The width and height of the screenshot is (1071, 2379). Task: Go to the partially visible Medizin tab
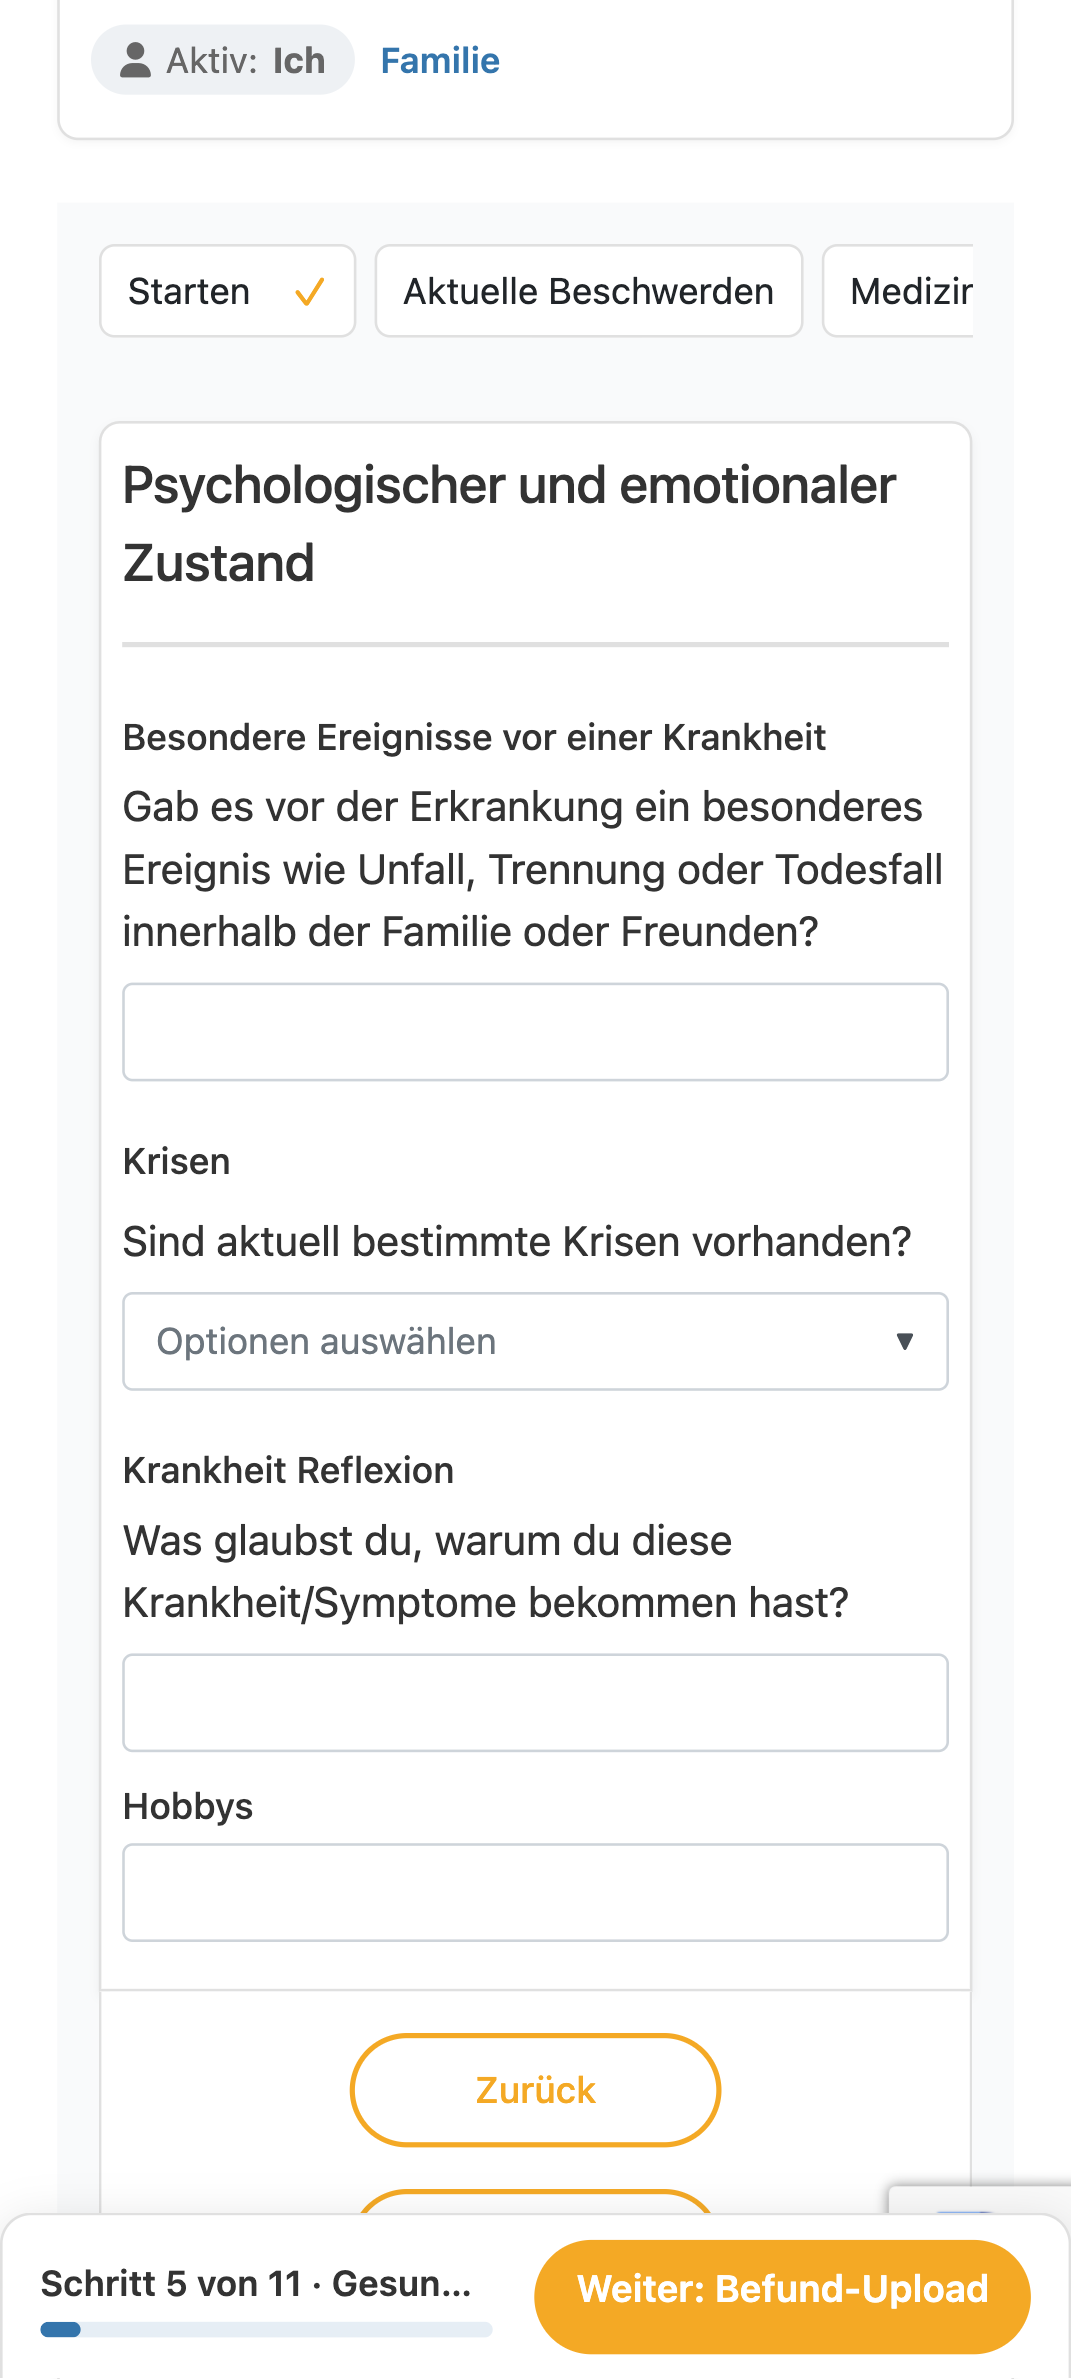coord(898,291)
